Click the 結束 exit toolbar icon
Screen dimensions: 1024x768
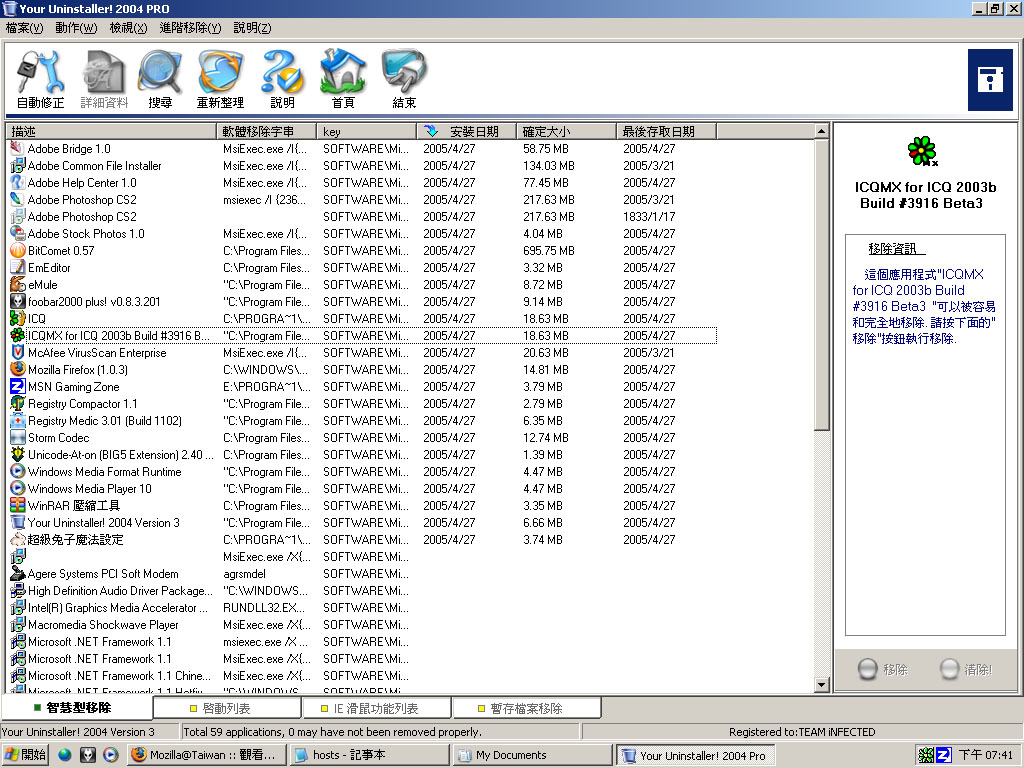tap(404, 78)
